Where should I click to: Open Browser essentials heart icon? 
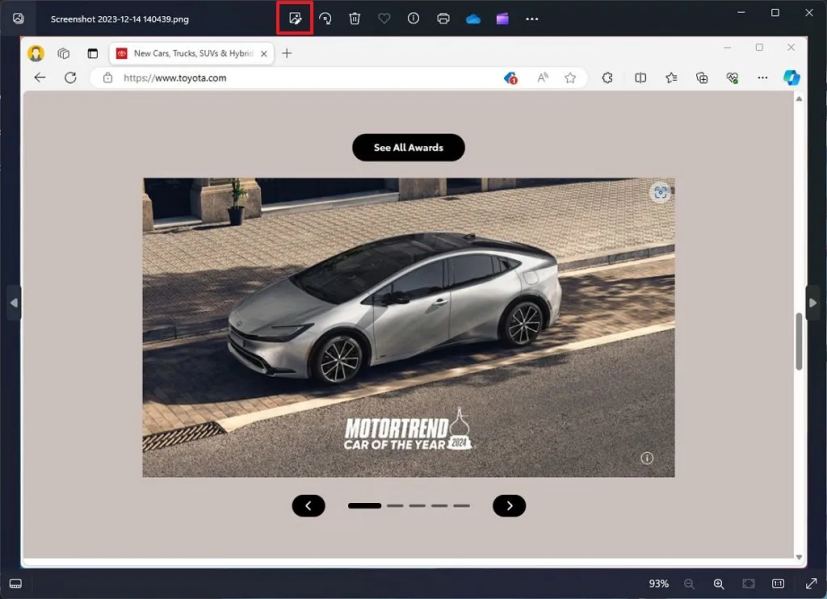point(732,78)
